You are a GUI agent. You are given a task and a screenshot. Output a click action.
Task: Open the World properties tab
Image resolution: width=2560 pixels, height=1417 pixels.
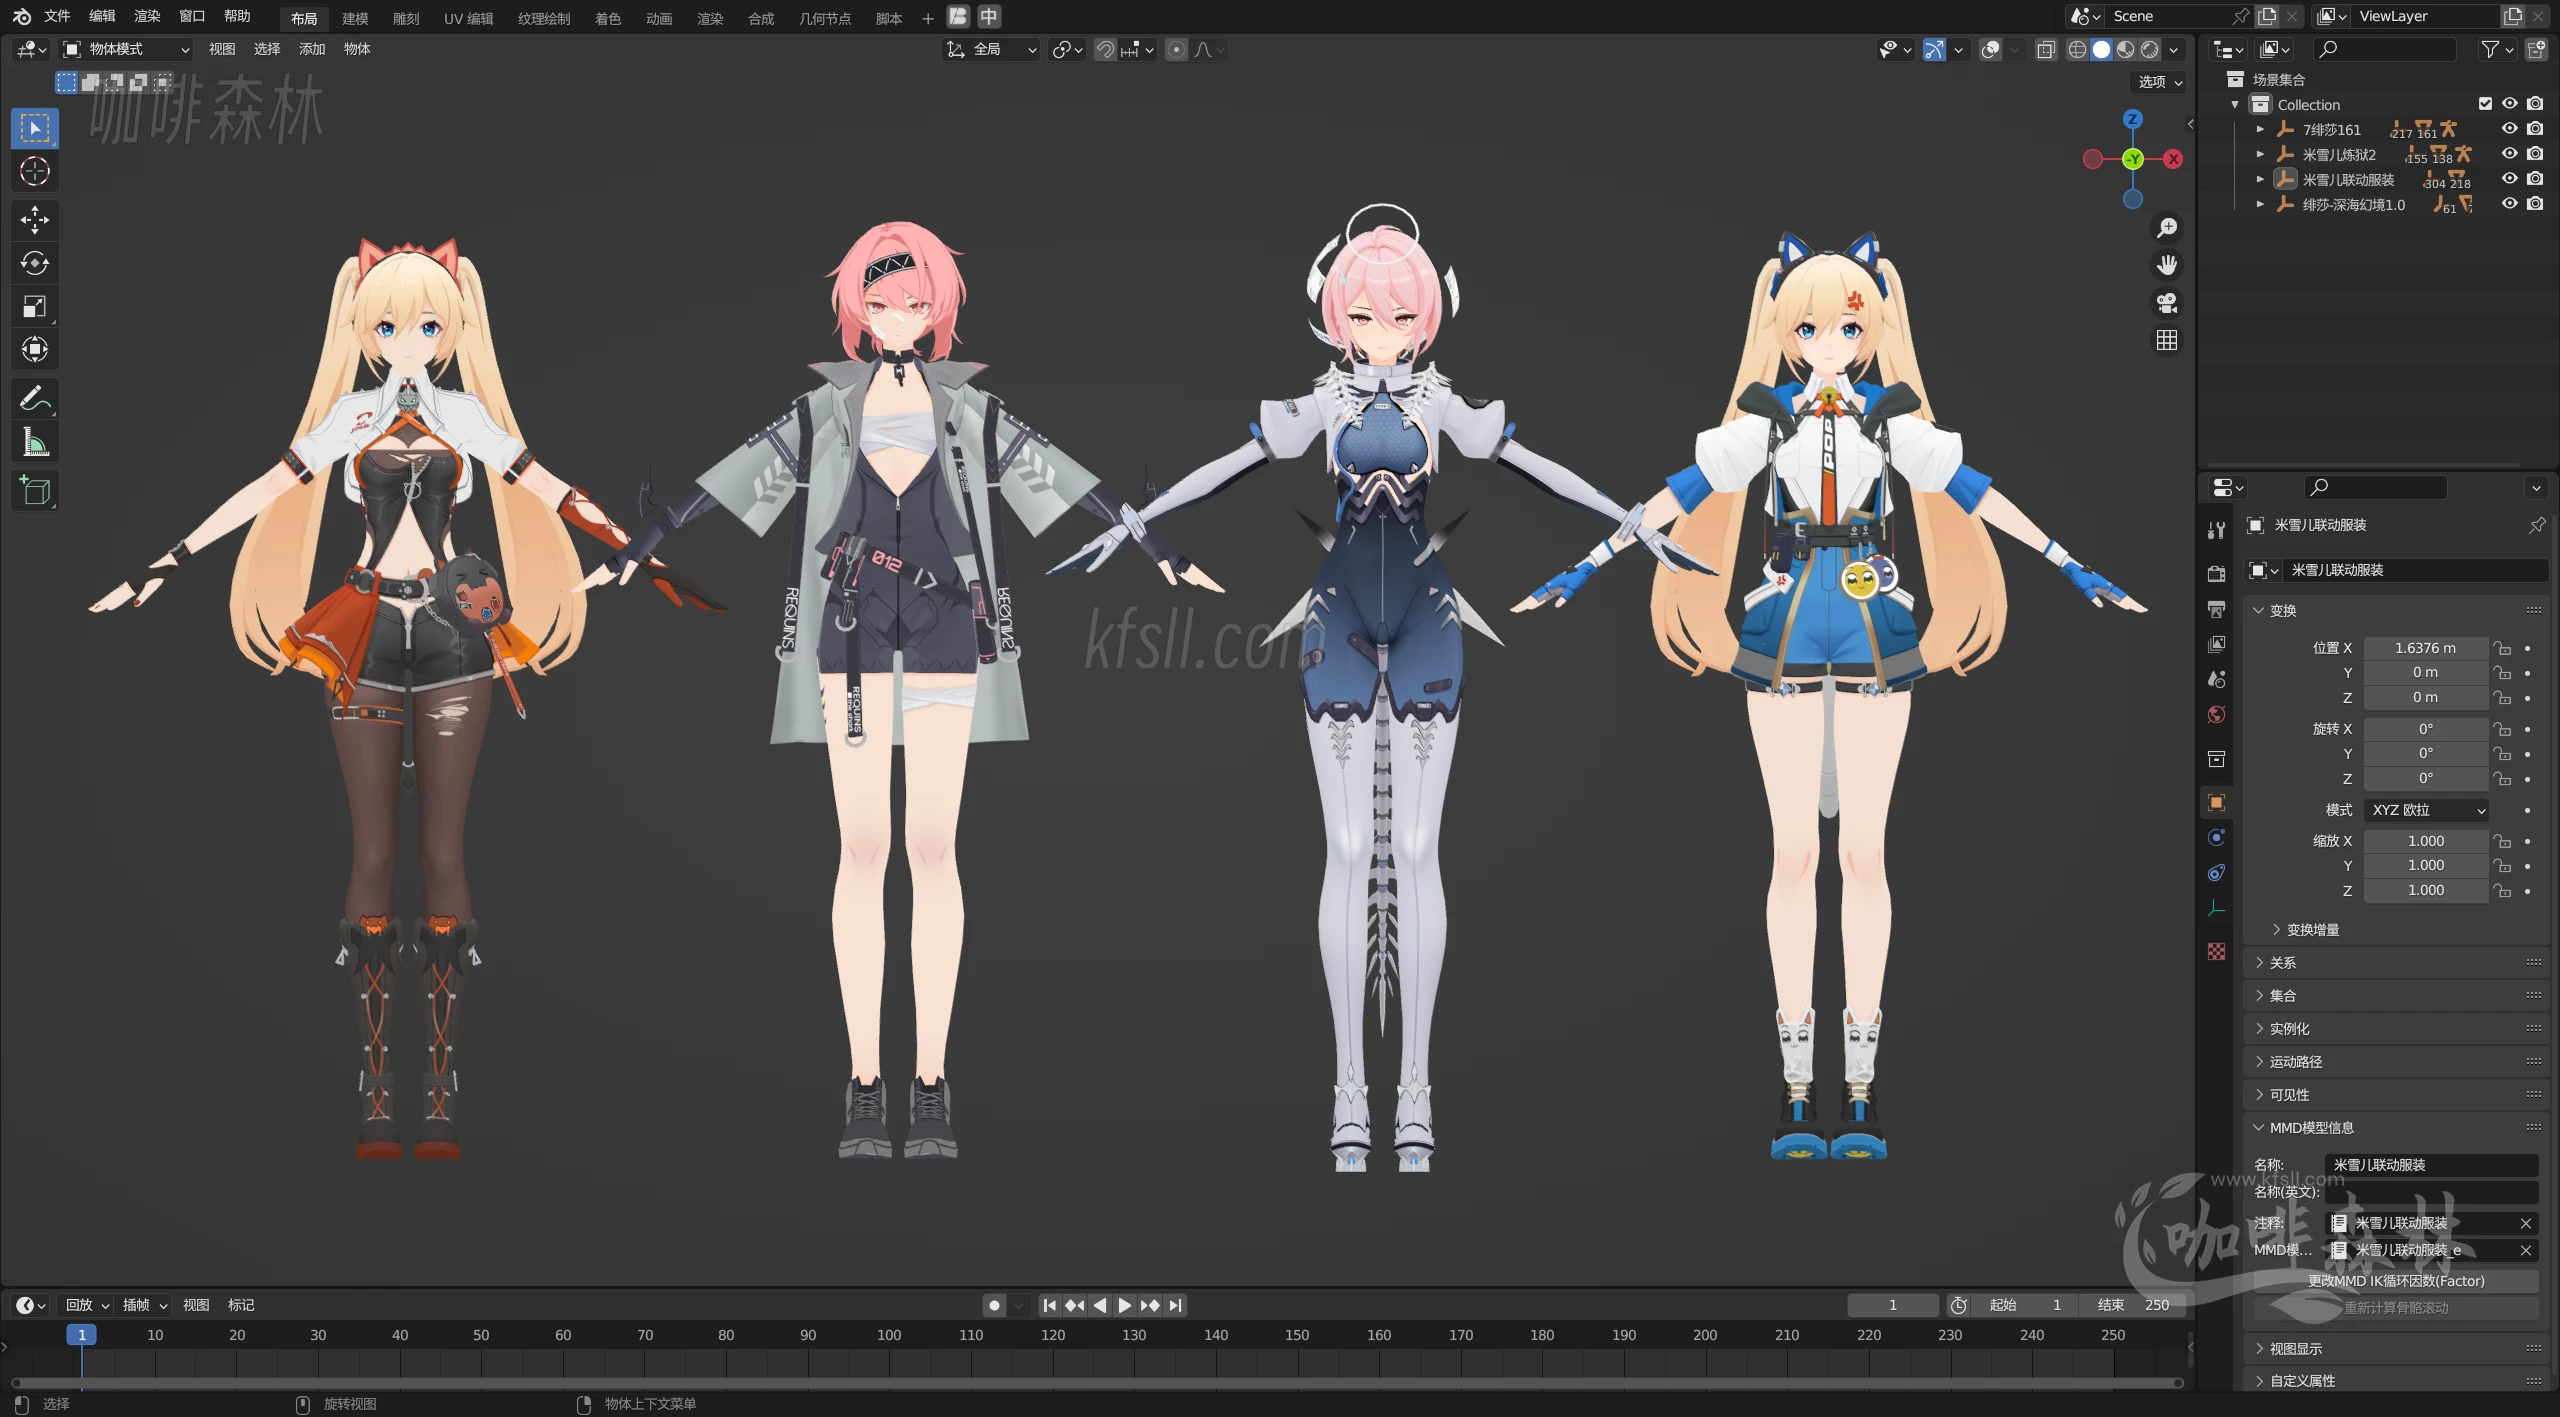(2217, 714)
